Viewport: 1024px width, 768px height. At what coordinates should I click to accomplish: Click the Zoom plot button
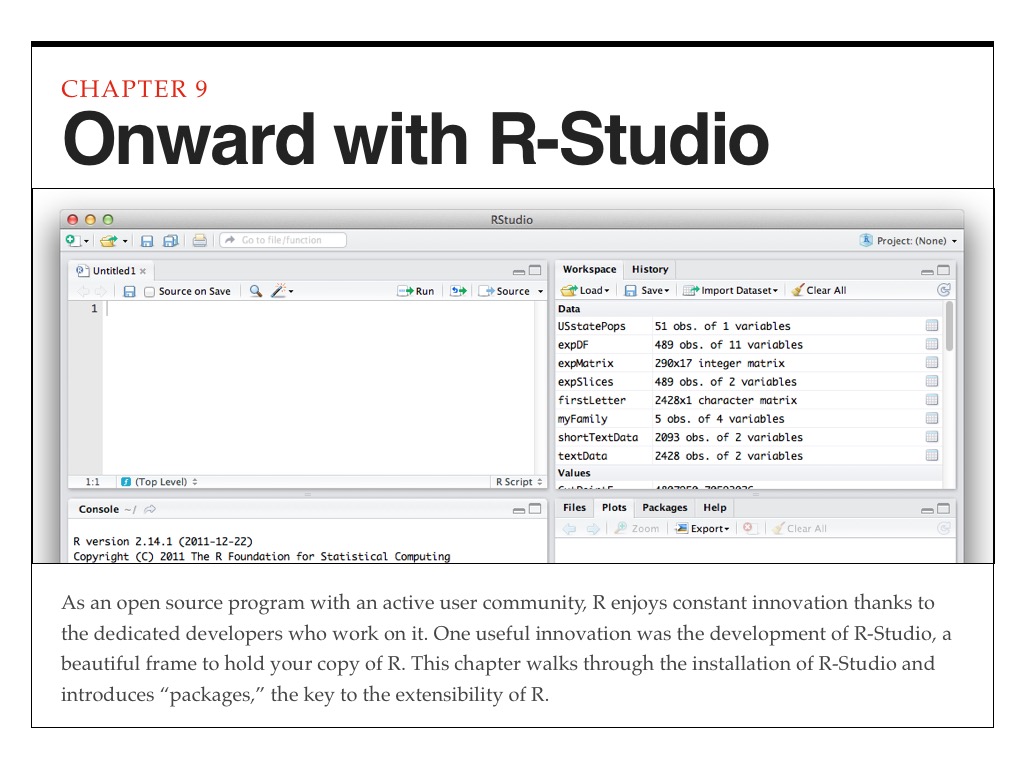[x=637, y=528]
